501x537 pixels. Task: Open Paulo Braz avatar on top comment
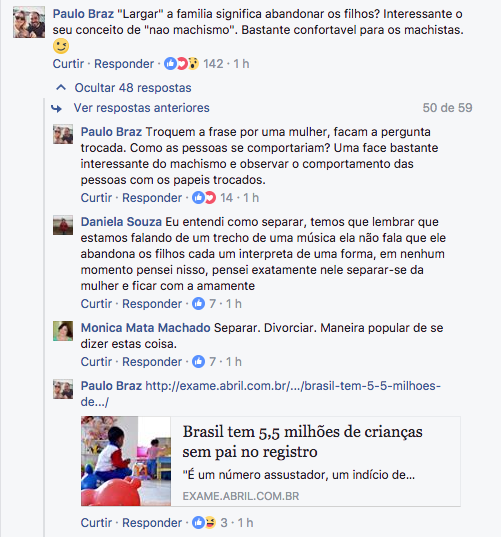click(x=29, y=22)
